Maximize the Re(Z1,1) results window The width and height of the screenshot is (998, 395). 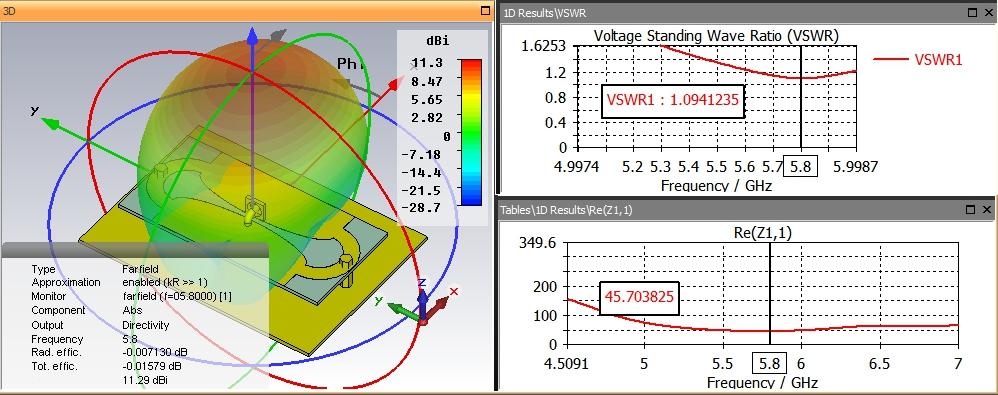971,210
